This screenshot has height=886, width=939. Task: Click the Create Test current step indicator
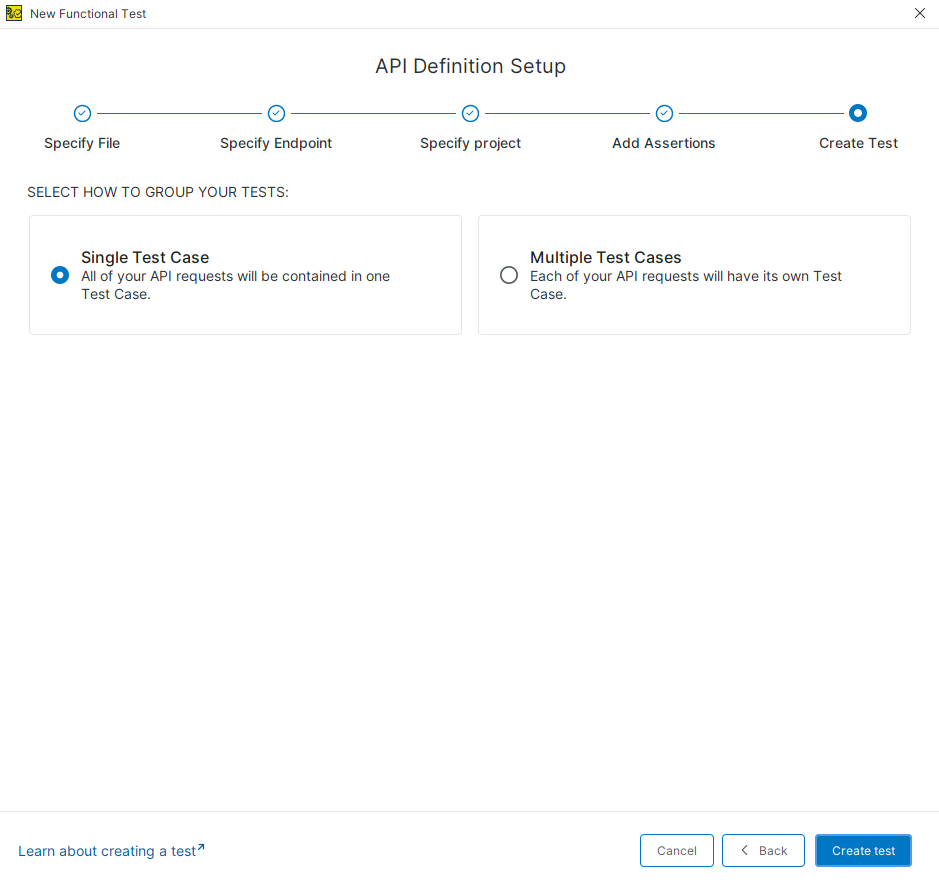tap(858, 113)
